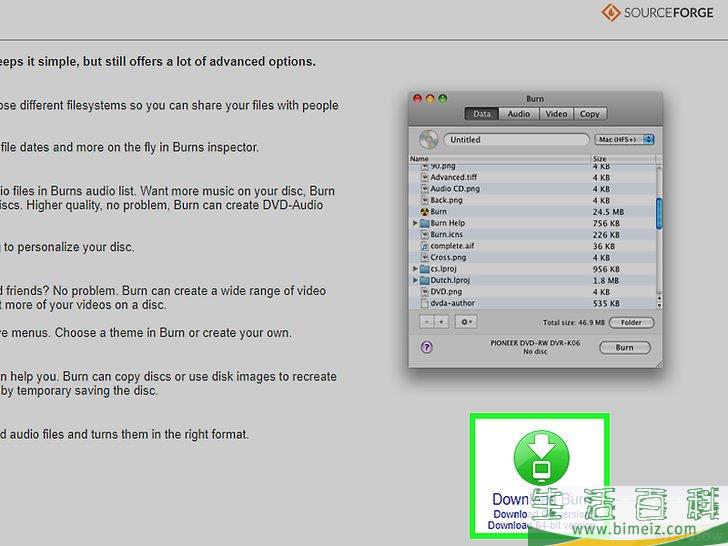Click the Dutch.lproj folder icon
The height and width of the screenshot is (546, 728).
click(x=424, y=280)
